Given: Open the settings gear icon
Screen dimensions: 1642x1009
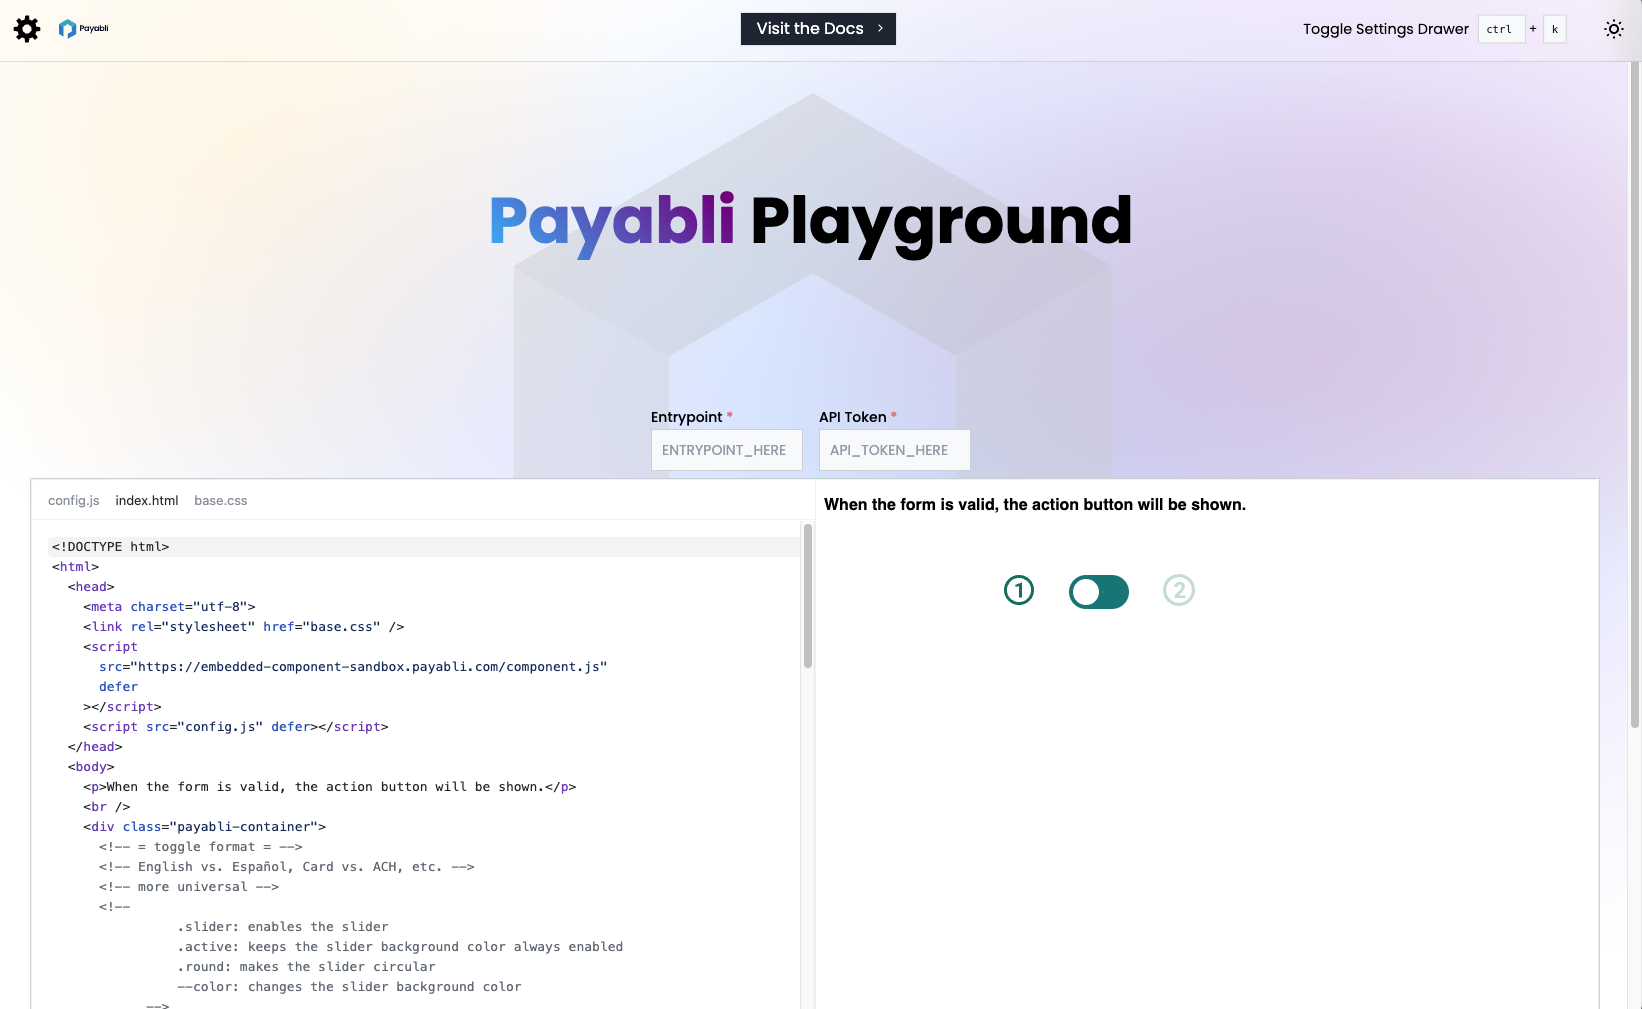Looking at the screenshot, I should tap(27, 29).
